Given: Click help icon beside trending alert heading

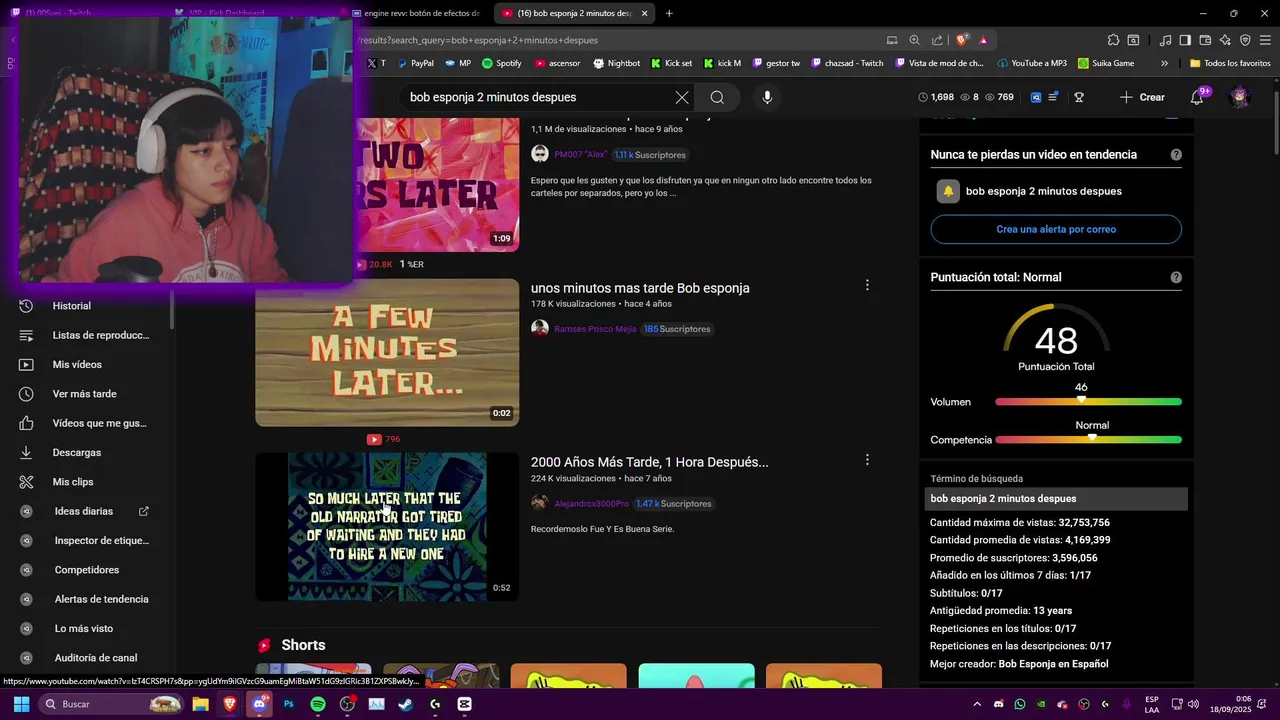Looking at the screenshot, I should 1176,155.
